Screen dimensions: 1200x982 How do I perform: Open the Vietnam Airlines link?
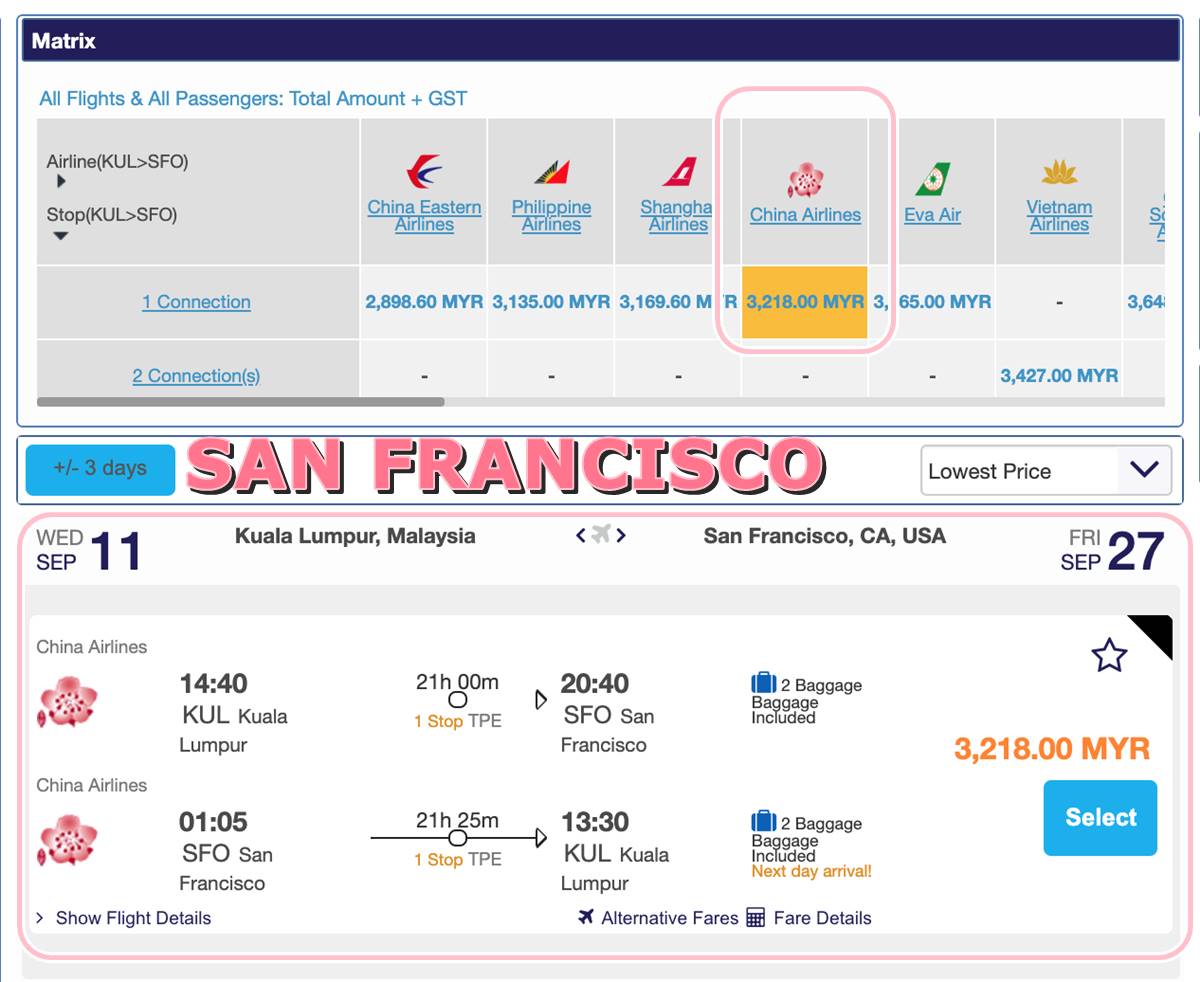[1059, 216]
